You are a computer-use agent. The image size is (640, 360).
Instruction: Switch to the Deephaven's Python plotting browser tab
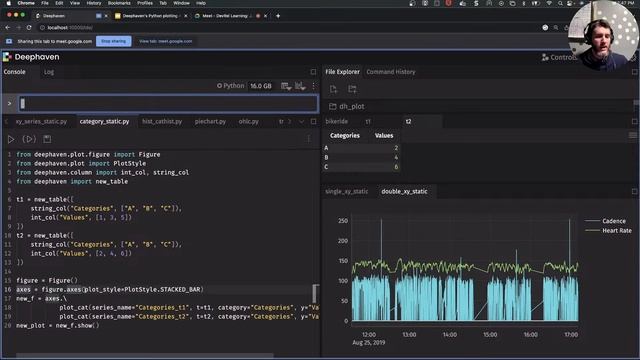[150, 16]
